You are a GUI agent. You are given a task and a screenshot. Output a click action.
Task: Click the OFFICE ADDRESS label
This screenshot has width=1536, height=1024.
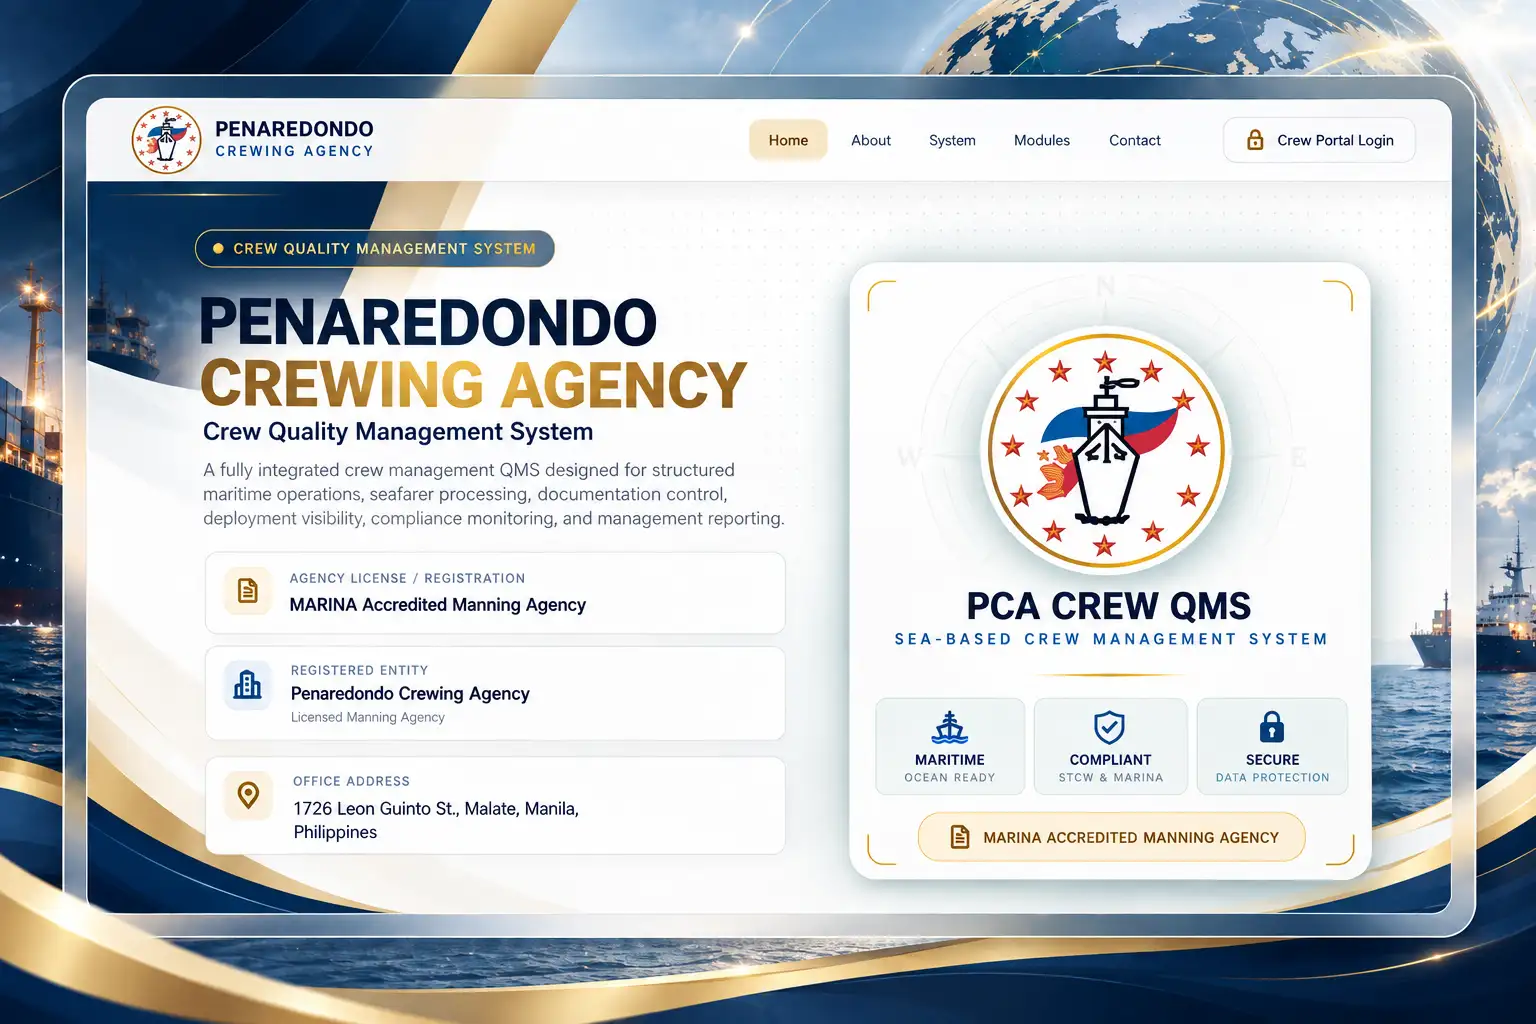(x=351, y=781)
